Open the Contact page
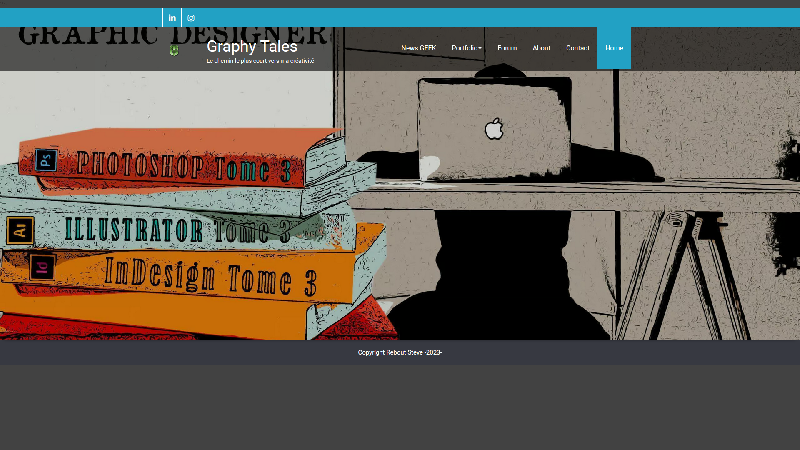800x450 pixels. (x=578, y=48)
